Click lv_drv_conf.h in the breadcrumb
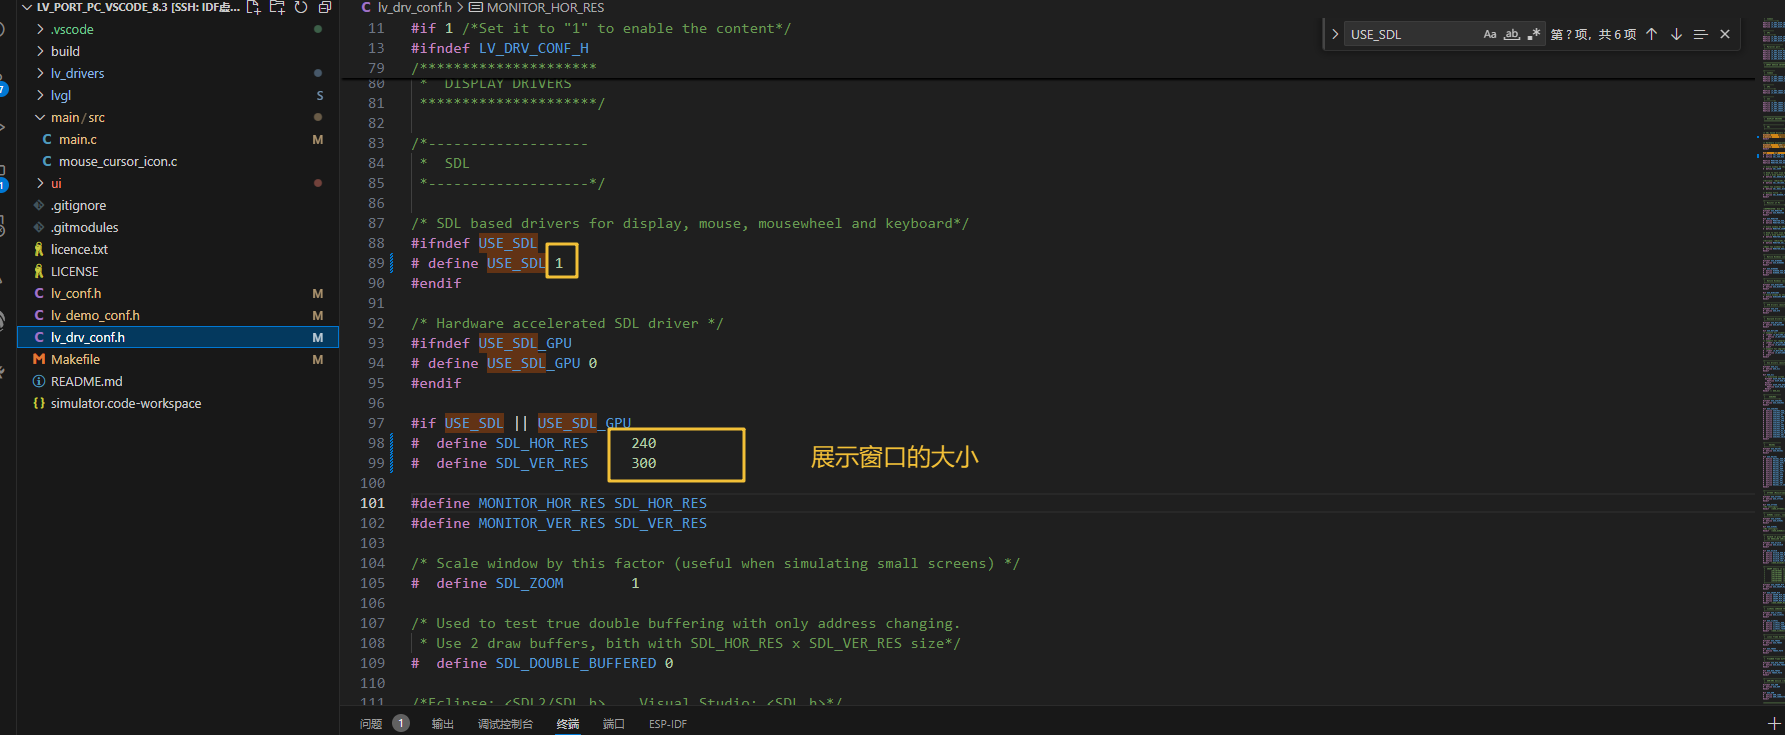Screen dimensions: 1785x735 pos(414,7)
